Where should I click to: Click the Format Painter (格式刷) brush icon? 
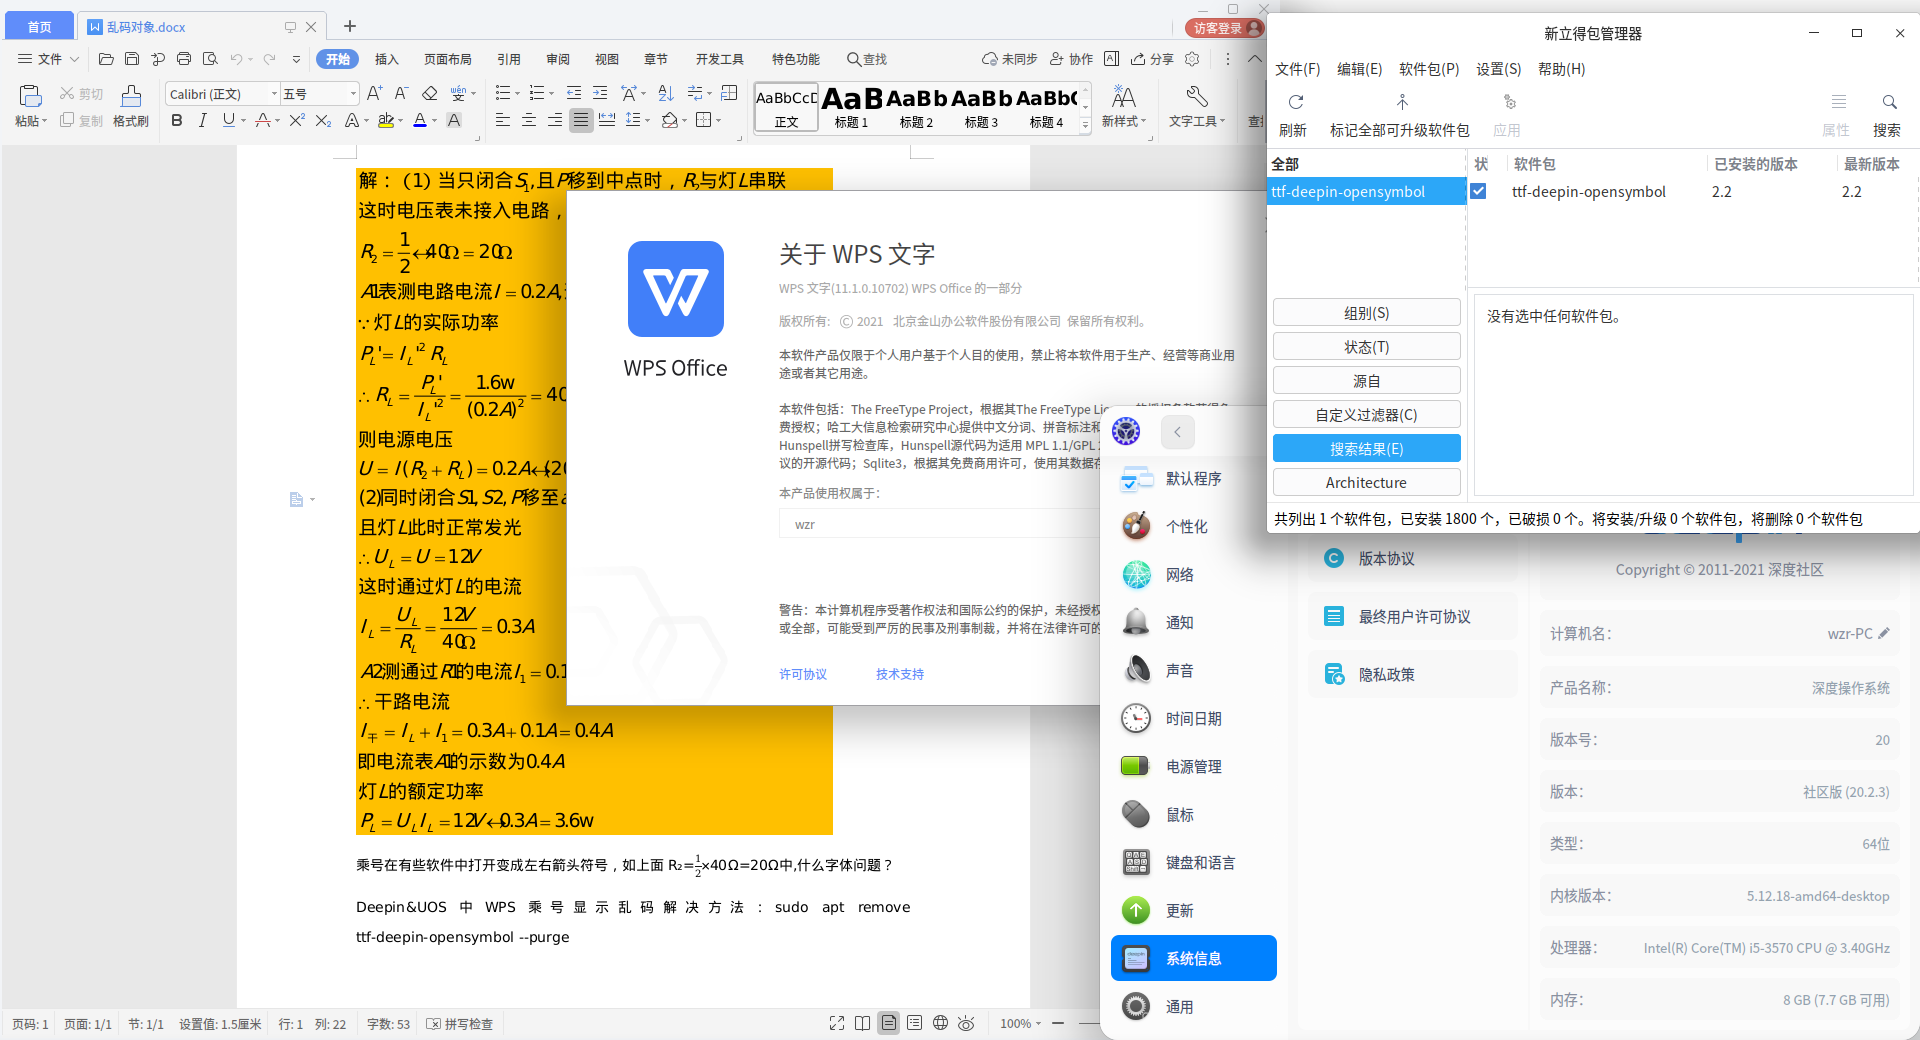click(x=131, y=95)
